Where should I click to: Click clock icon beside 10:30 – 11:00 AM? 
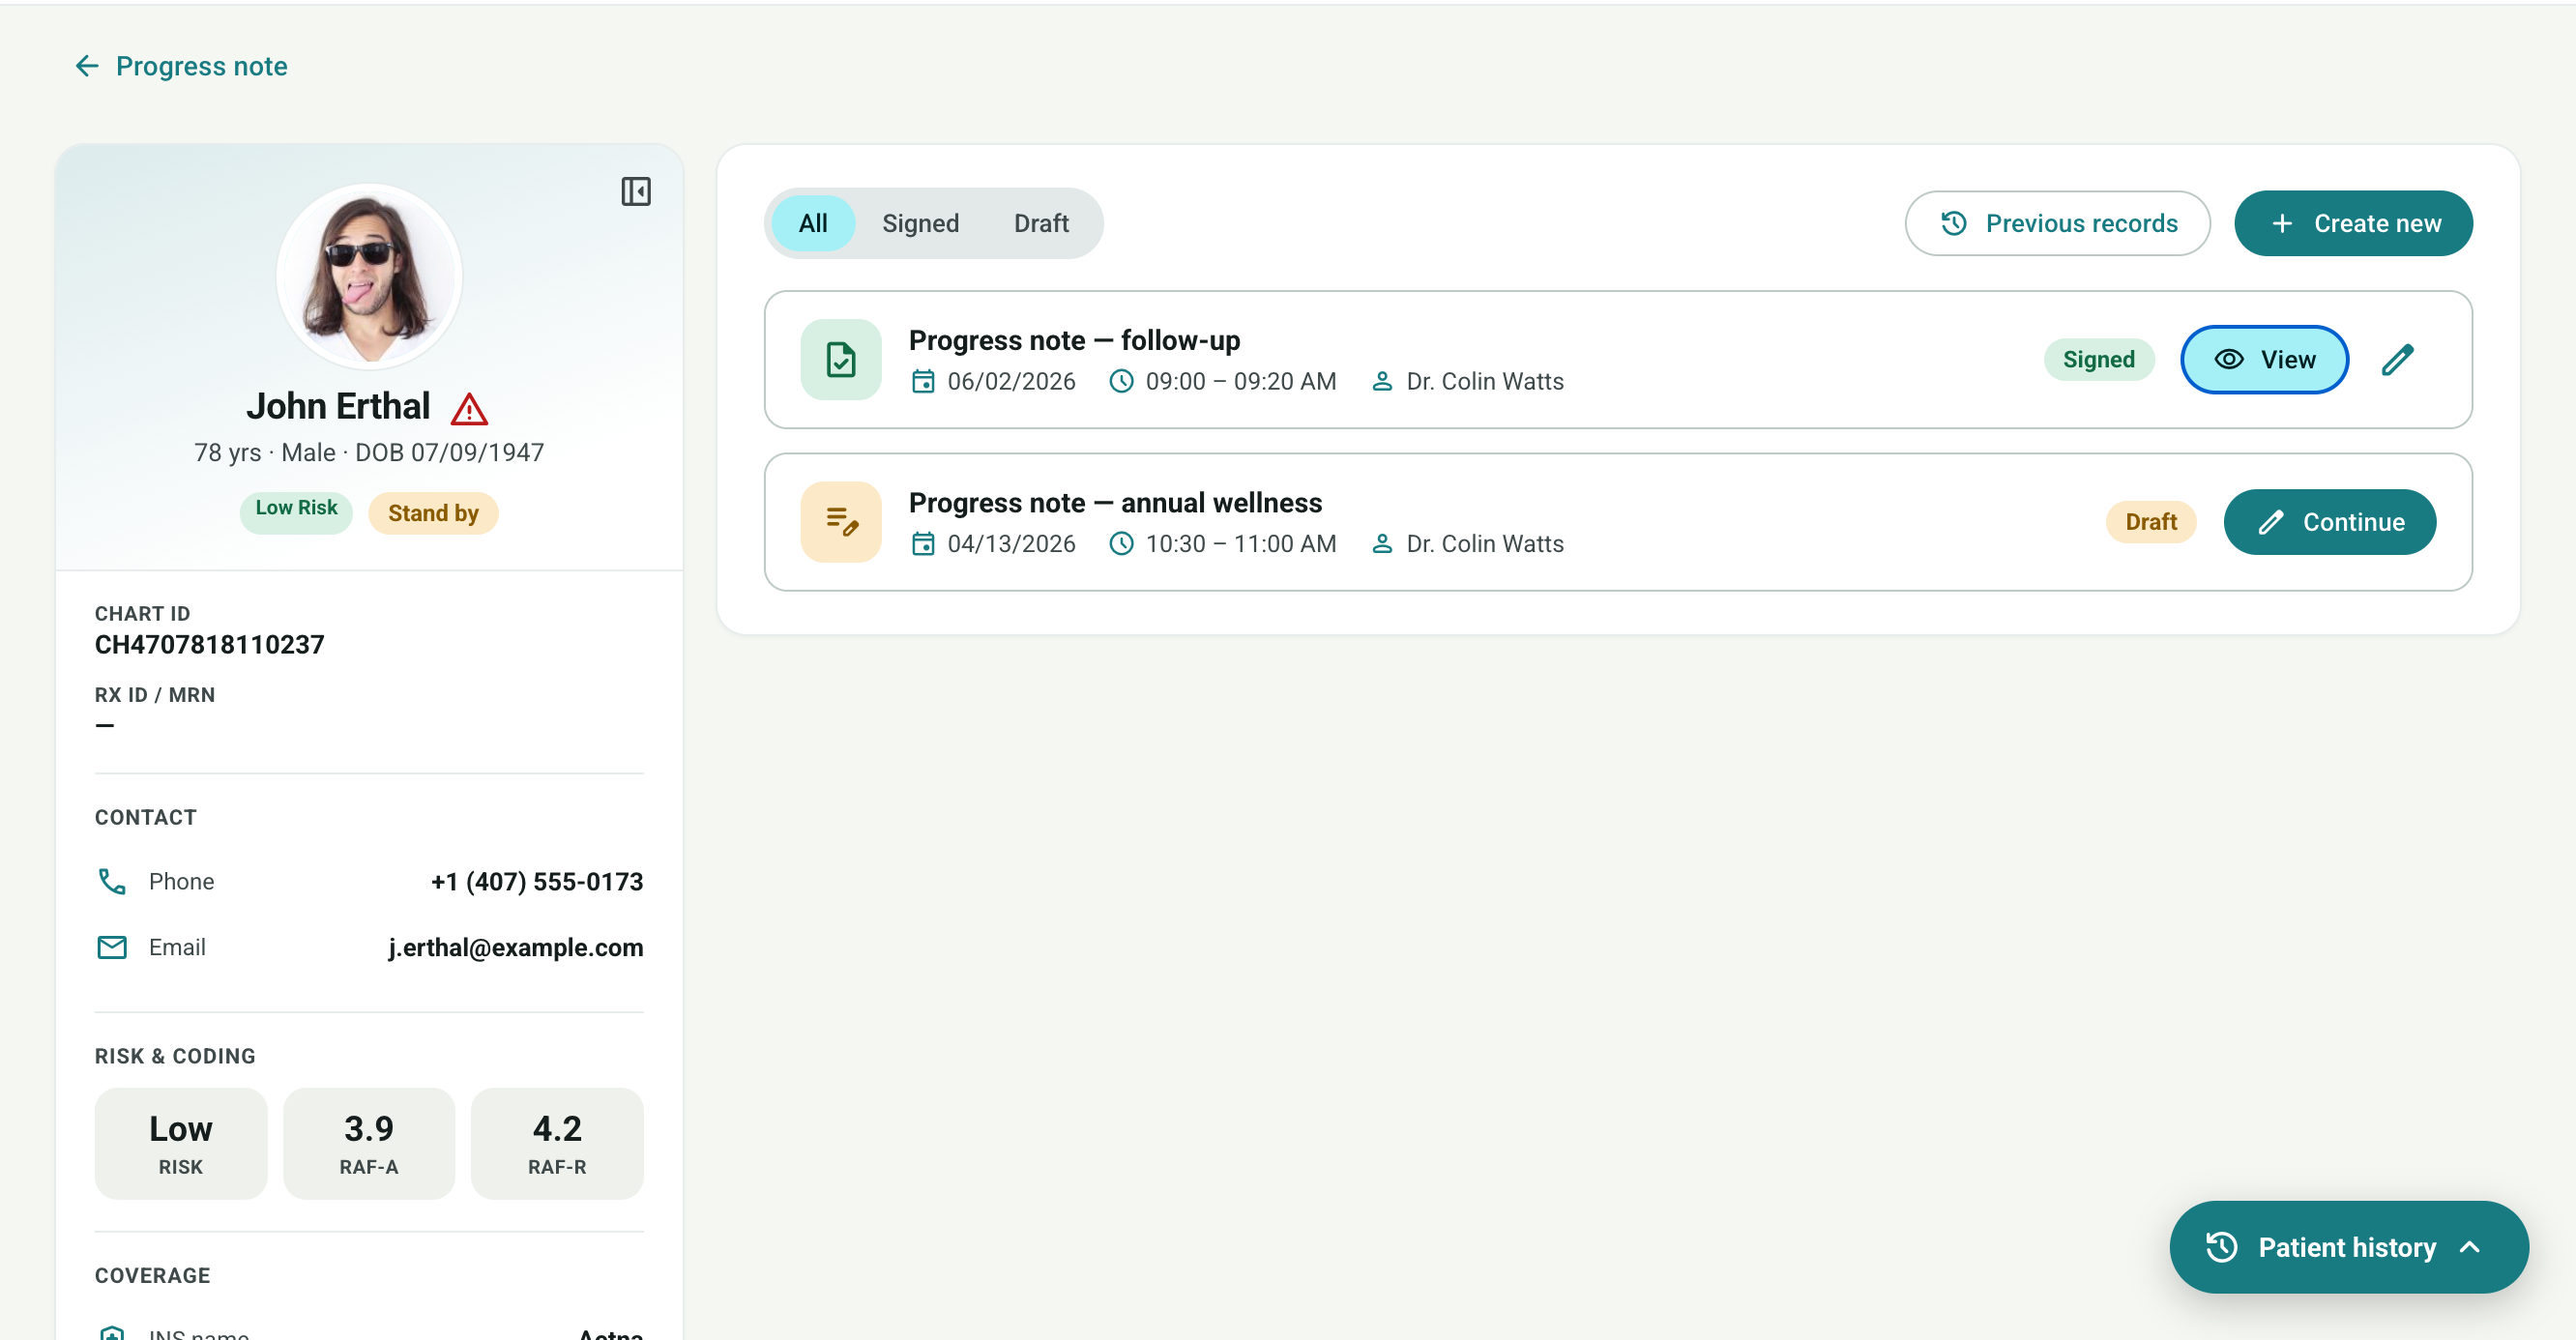click(x=1122, y=544)
